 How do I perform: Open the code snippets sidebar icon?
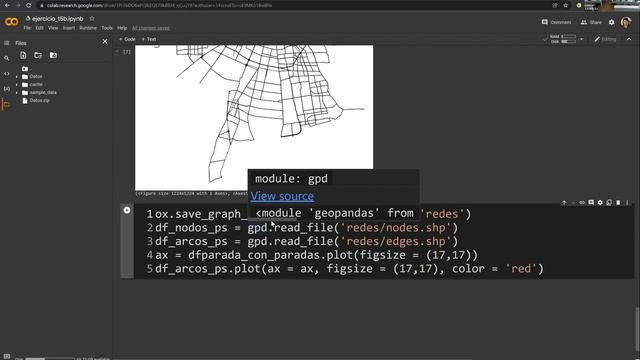[7, 74]
